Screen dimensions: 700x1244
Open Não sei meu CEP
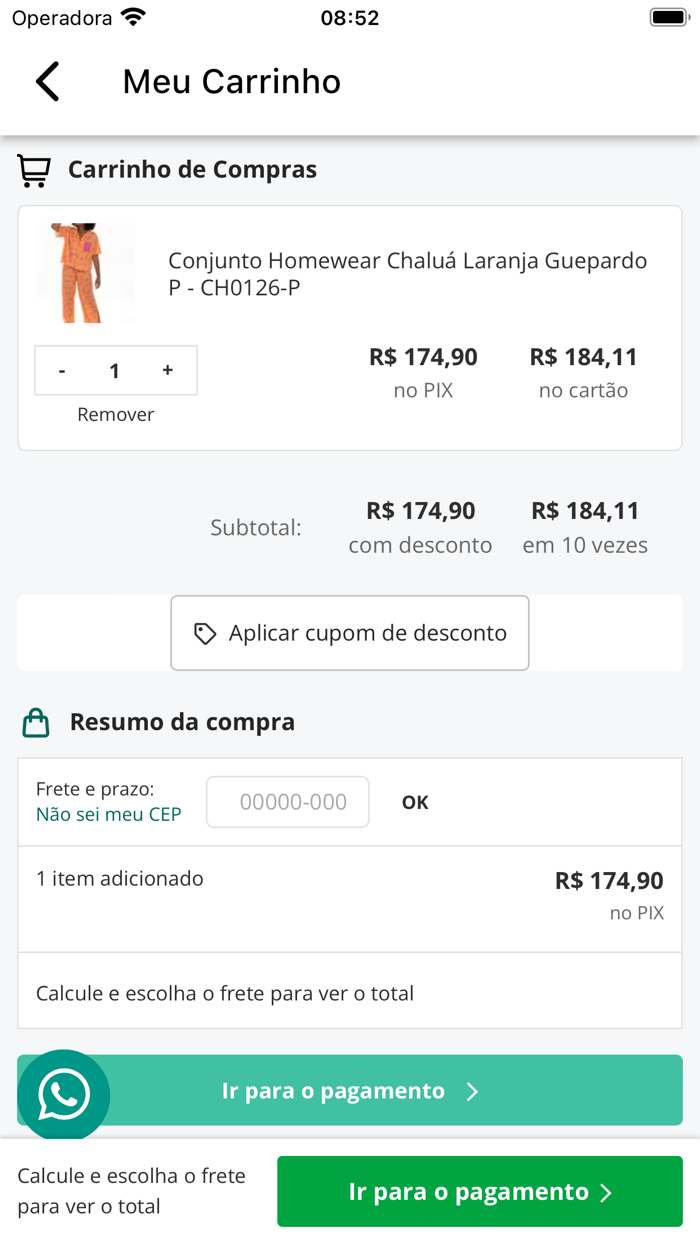[108, 814]
